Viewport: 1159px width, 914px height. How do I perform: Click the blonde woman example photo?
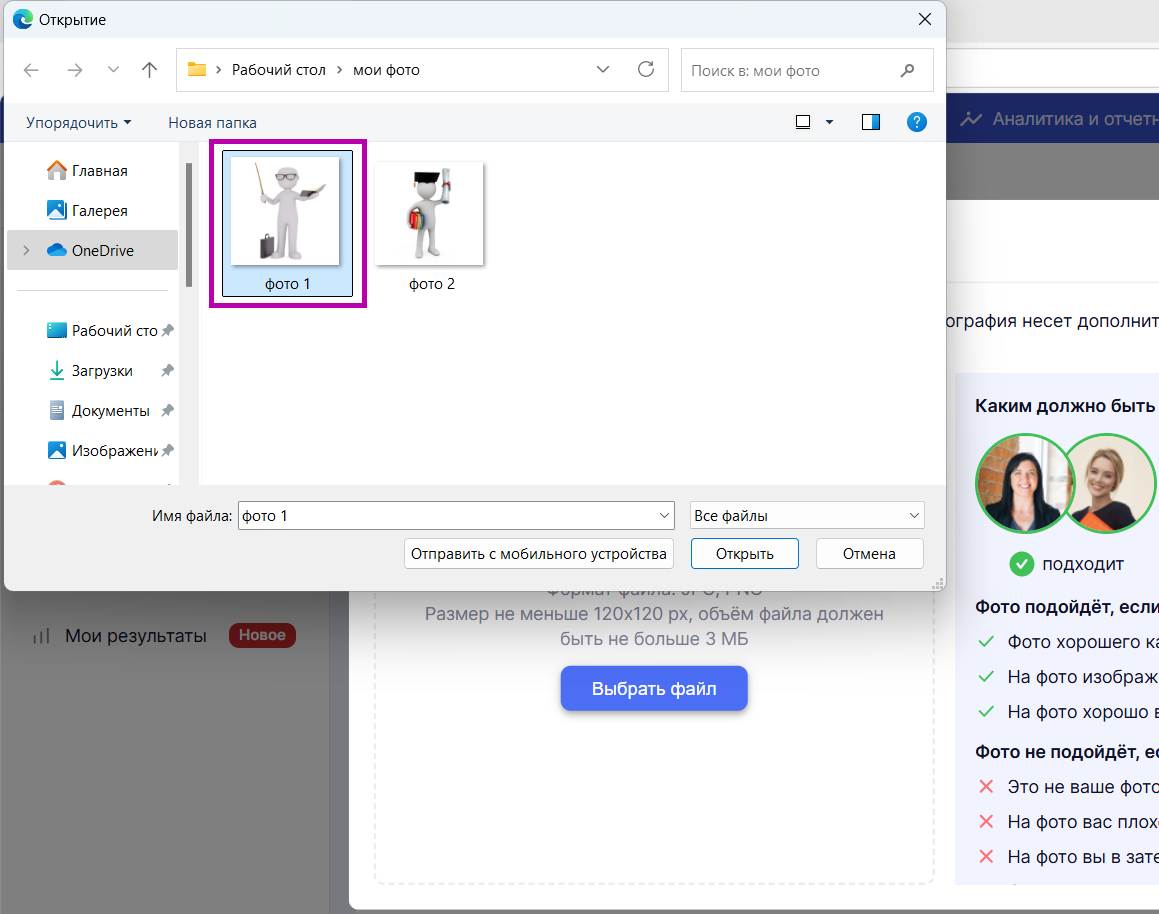tap(1107, 484)
